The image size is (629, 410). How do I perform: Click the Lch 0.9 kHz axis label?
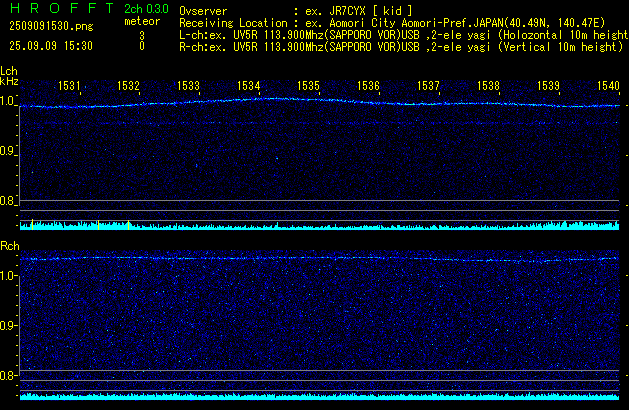(7, 151)
